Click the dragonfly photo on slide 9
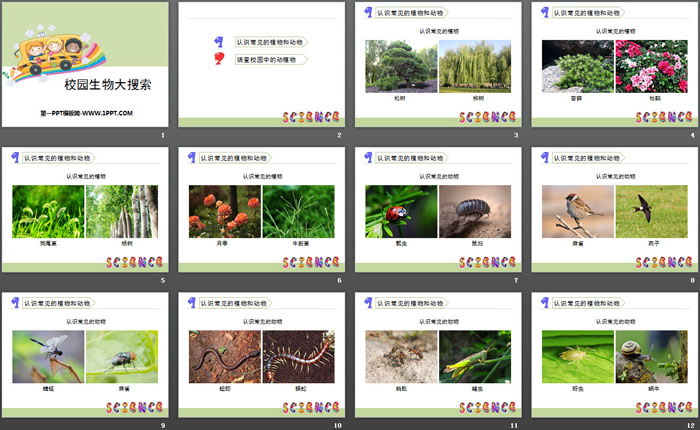The width and height of the screenshot is (700, 430). click(x=48, y=357)
